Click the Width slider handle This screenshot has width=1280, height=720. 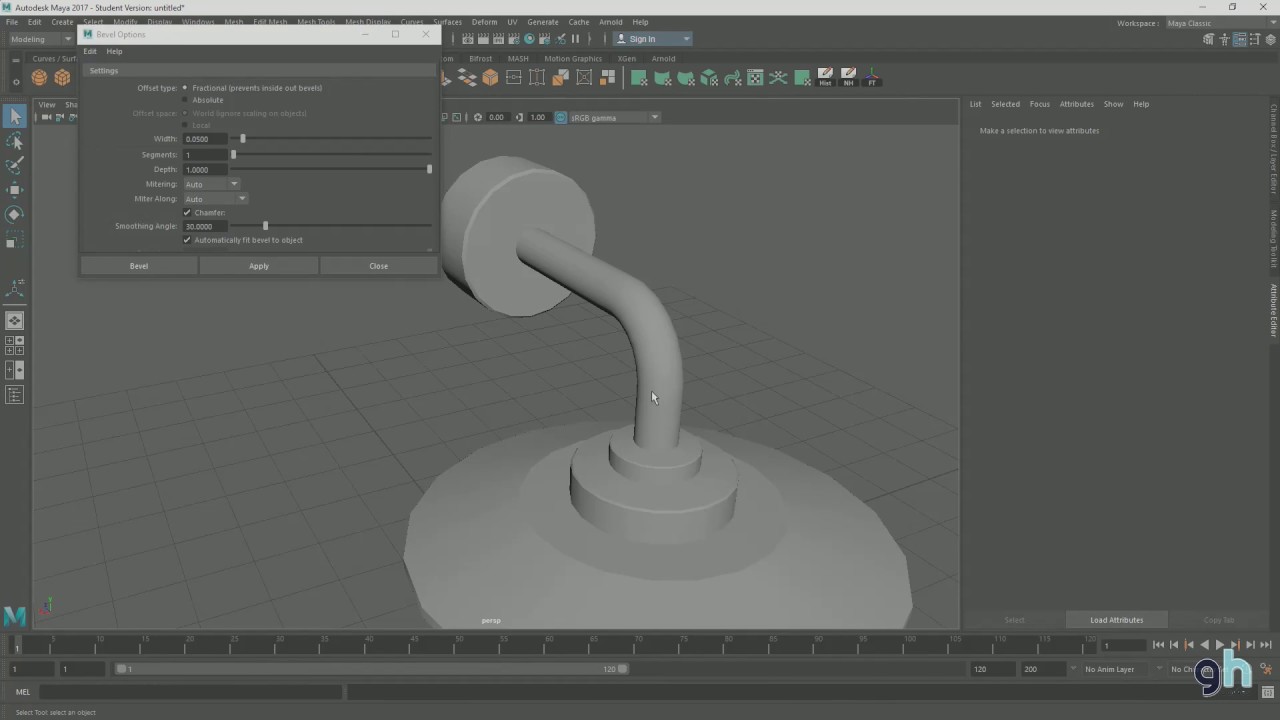pos(243,139)
